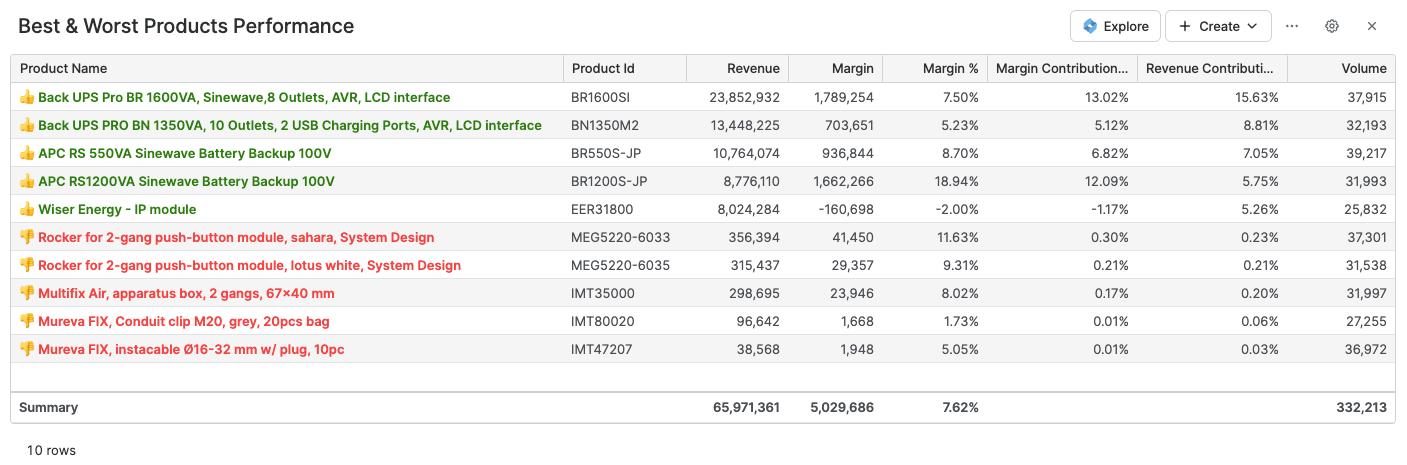1407x465 pixels.
Task: Open the three-dot more options menu
Action: point(1292,26)
